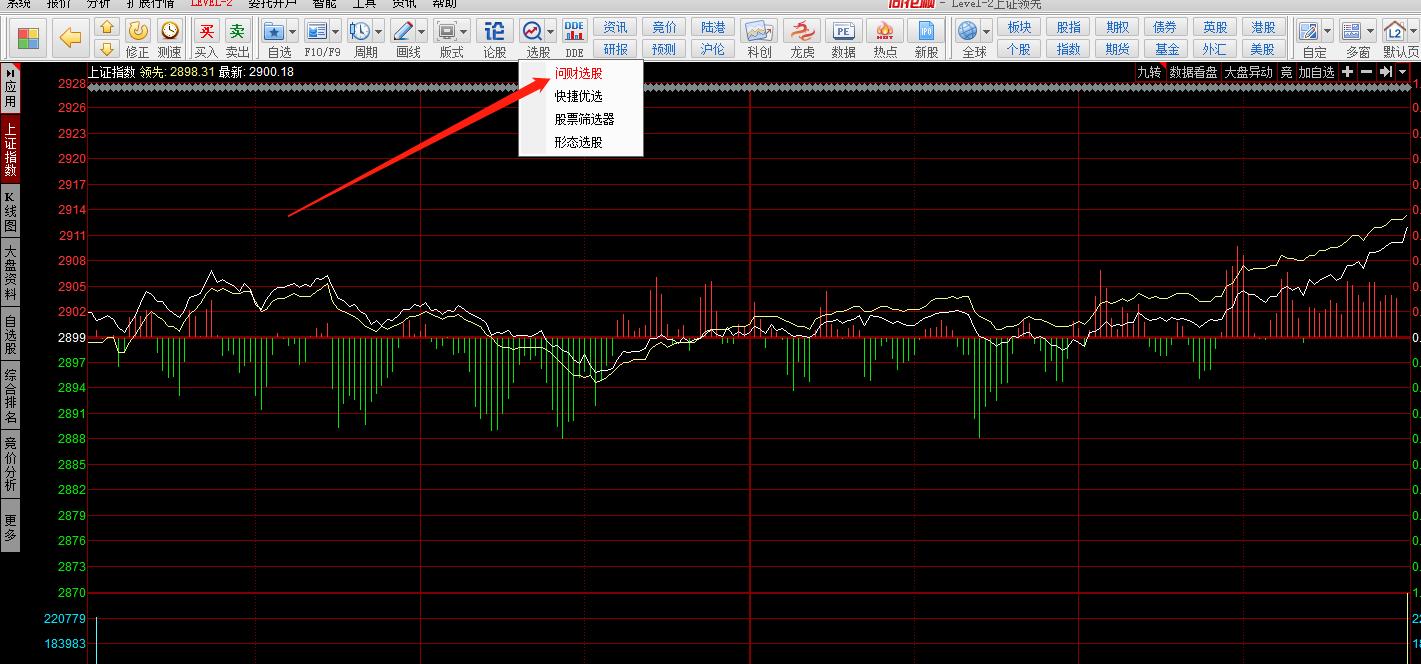Click the 港股 button in toolbar

click(x=1263, y=27)
